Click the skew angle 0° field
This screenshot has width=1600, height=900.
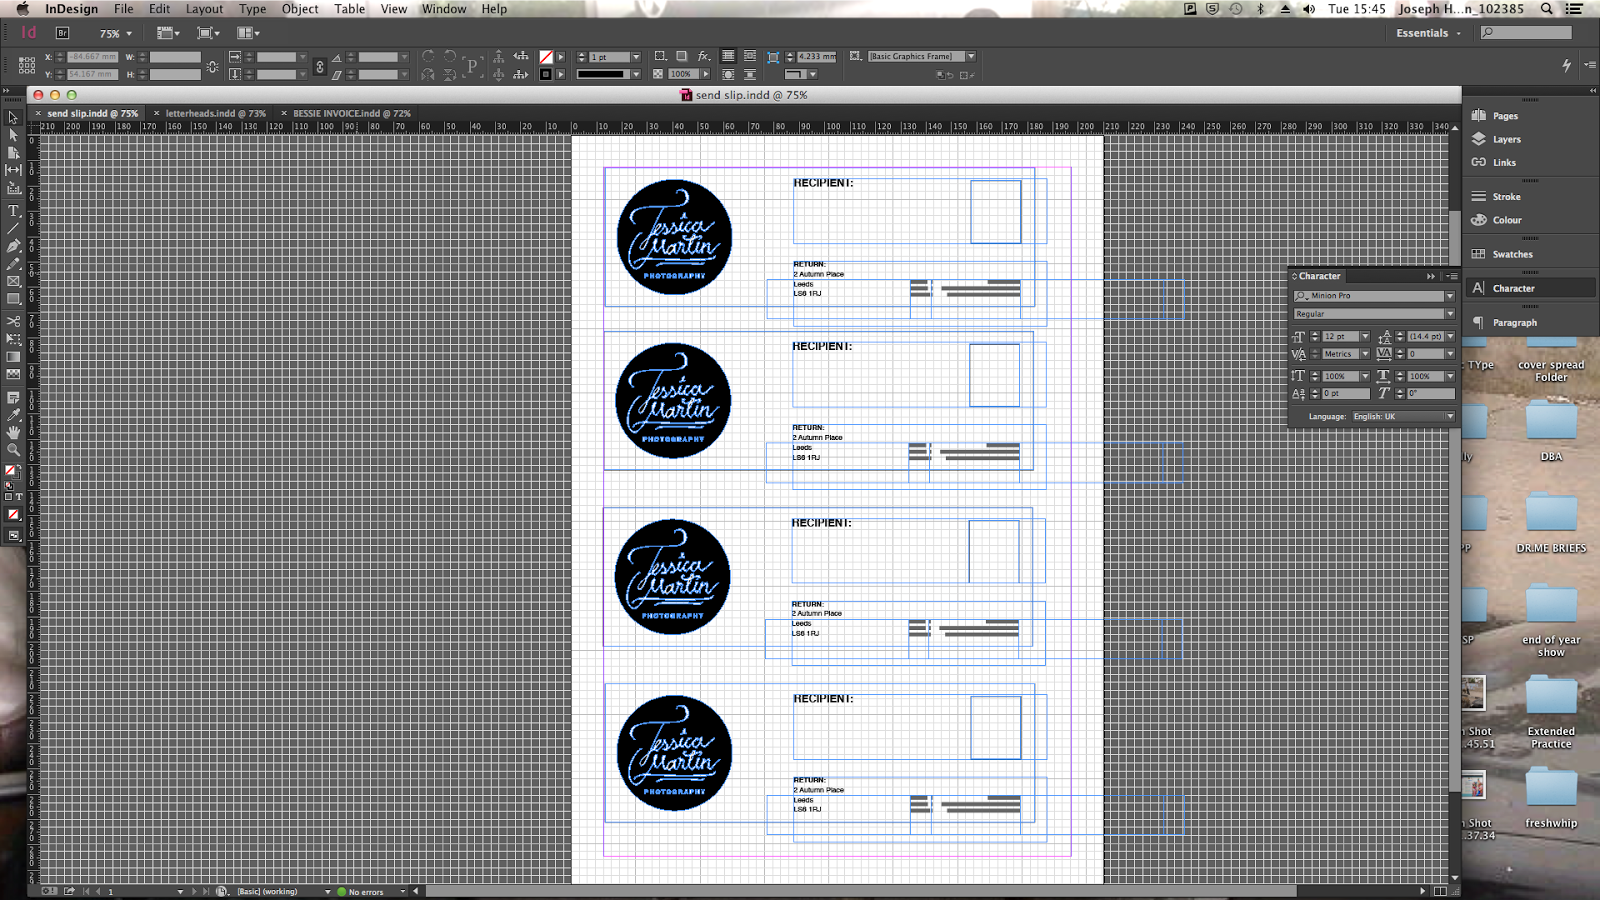click(x=1431, y=394)
